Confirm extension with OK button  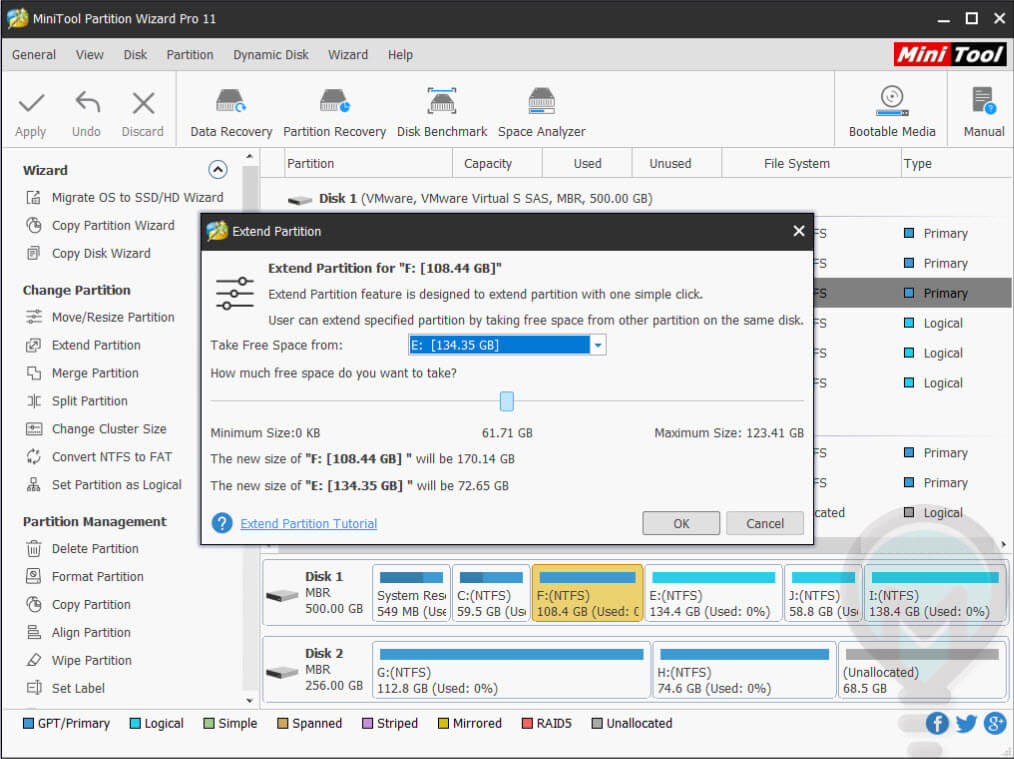click(681, 523)
